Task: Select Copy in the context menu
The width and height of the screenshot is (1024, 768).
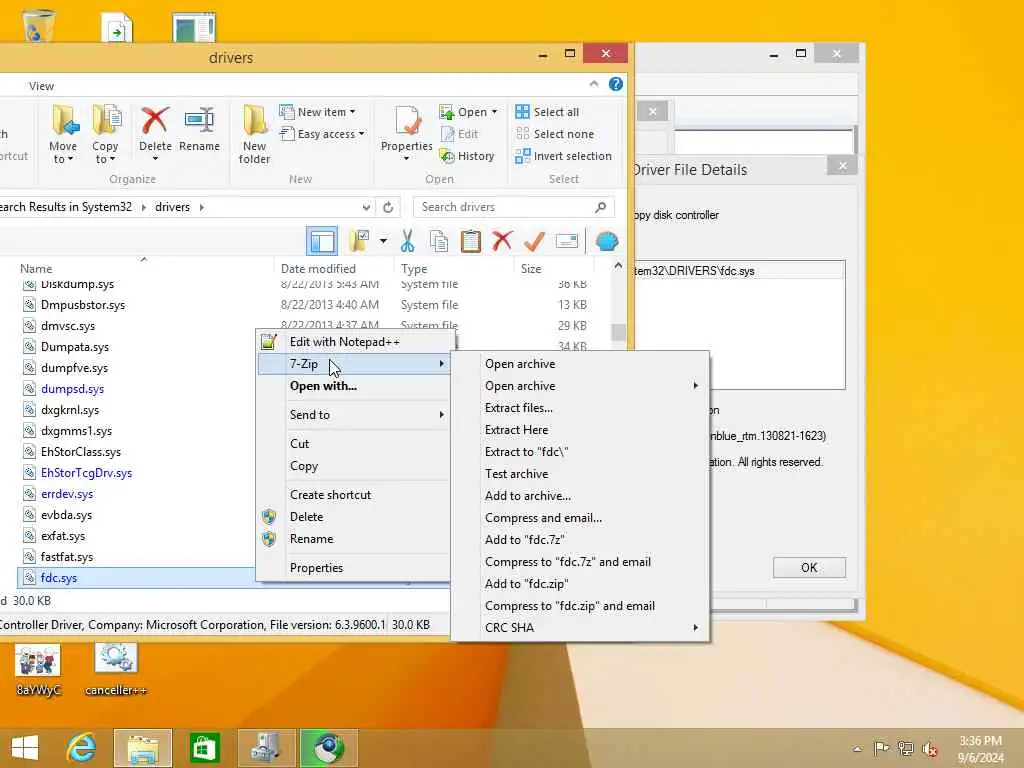Action: [x=355, y=466]
